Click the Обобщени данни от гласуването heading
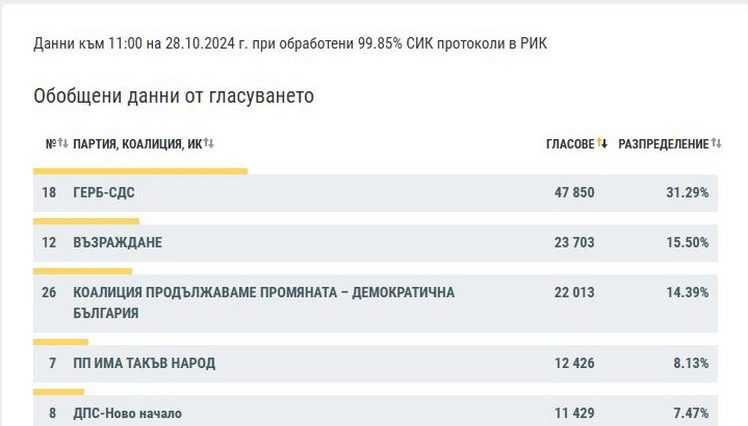Viewport: 748px width, 426px height. 174,96
